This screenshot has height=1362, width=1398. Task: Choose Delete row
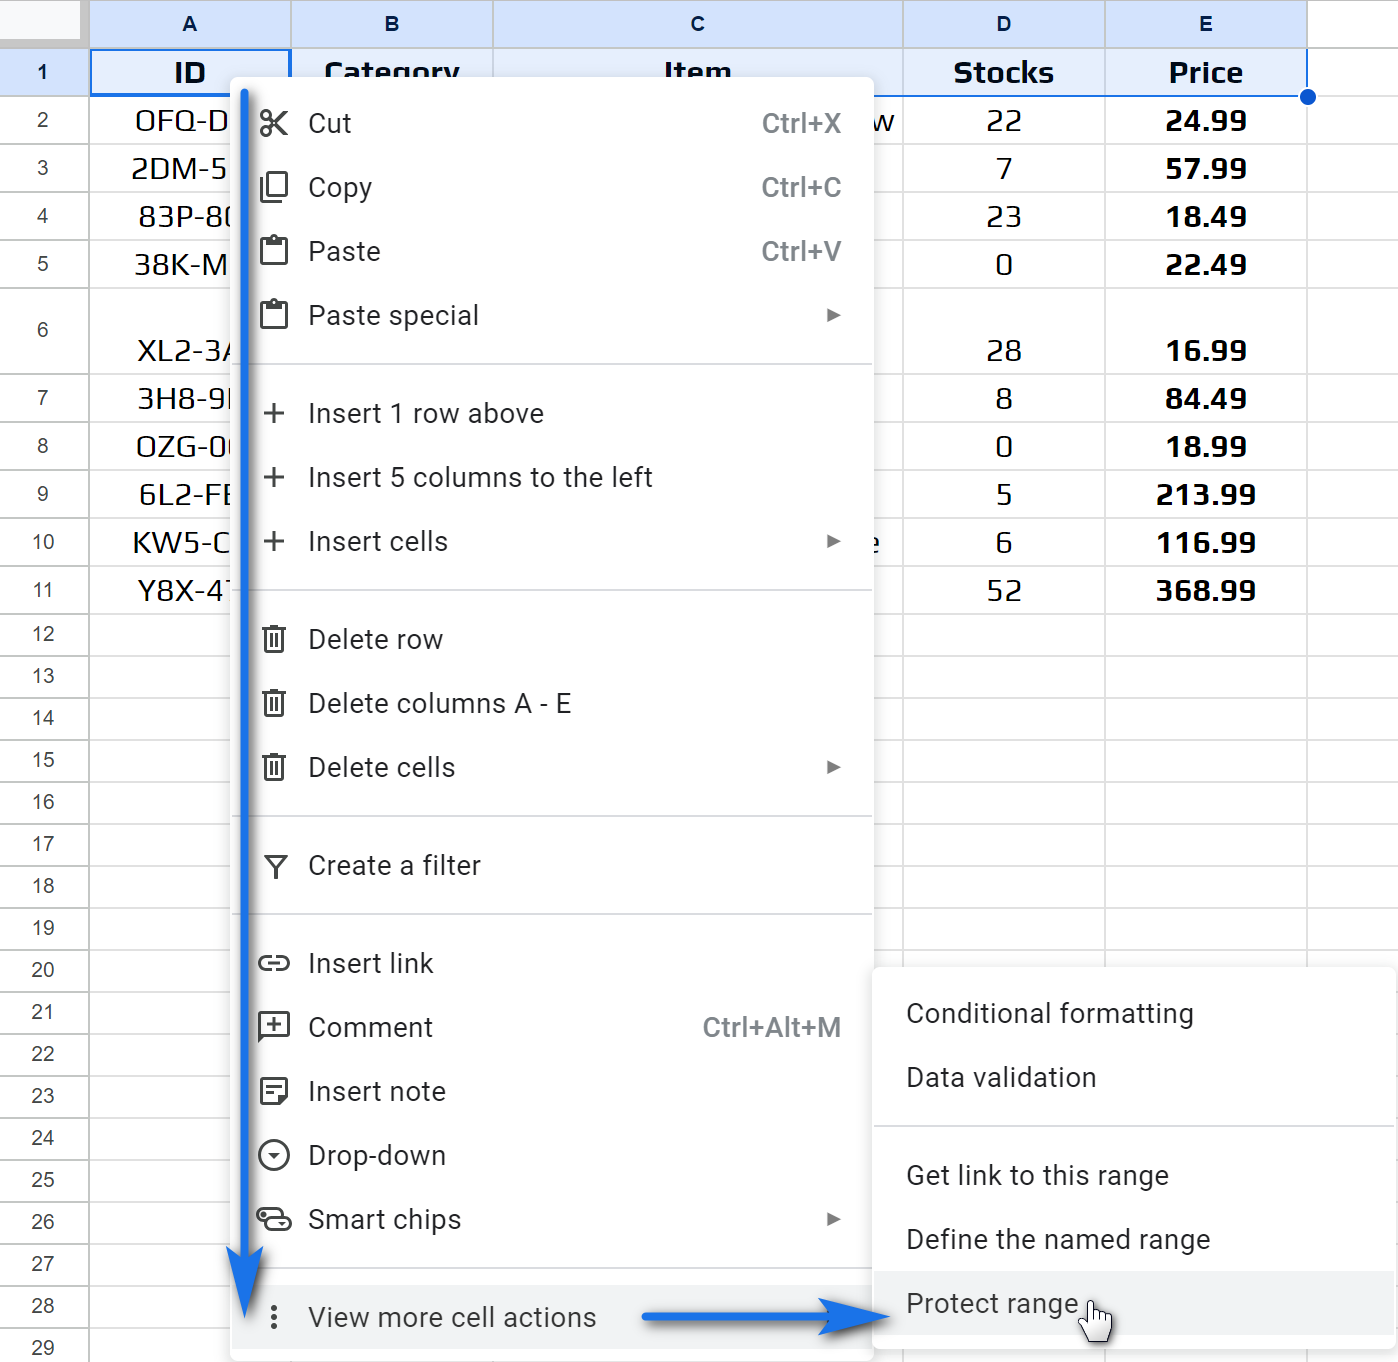click(552, 639)
